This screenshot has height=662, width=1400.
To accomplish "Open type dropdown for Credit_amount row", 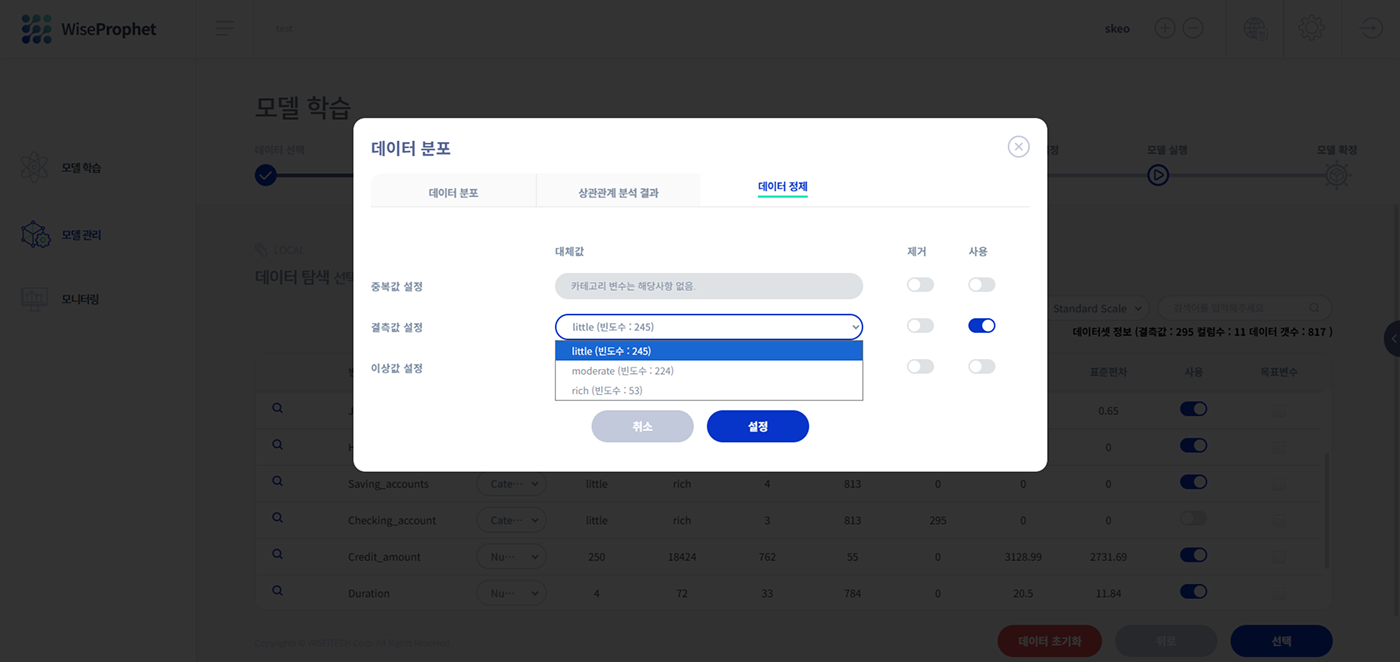I will coord(511,557).
